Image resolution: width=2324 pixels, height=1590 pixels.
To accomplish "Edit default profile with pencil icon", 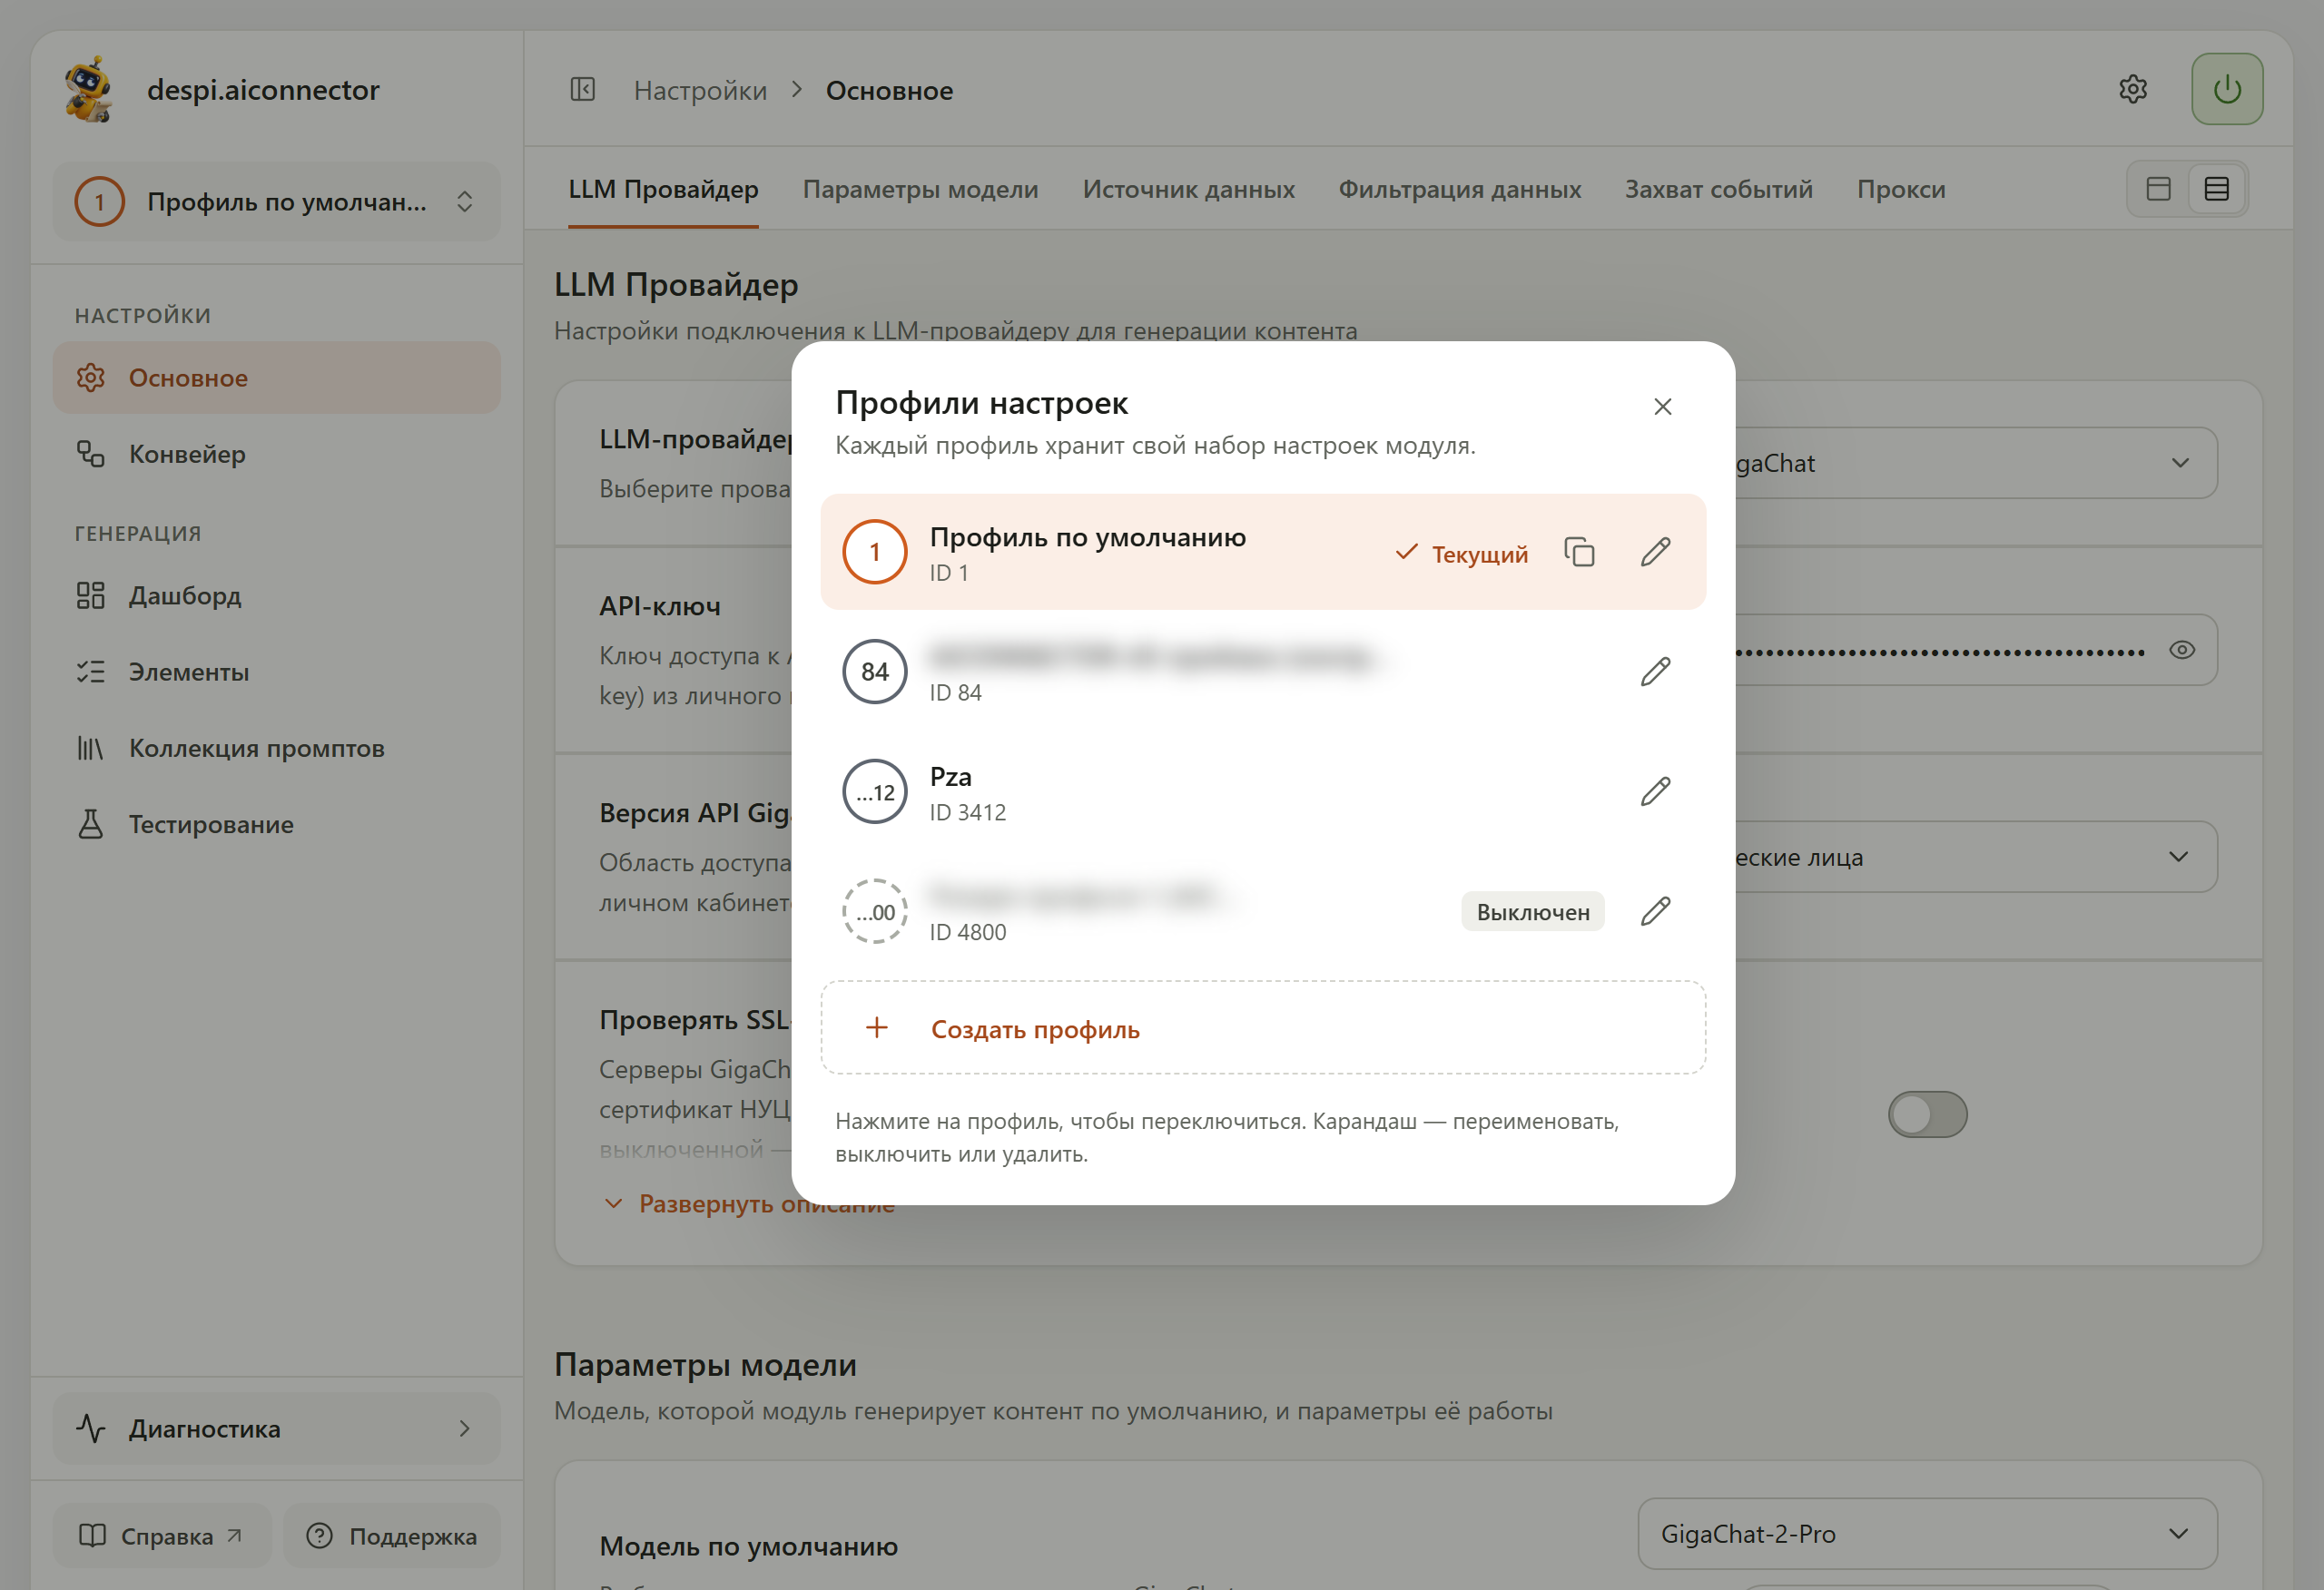I will coord(1655,552).
